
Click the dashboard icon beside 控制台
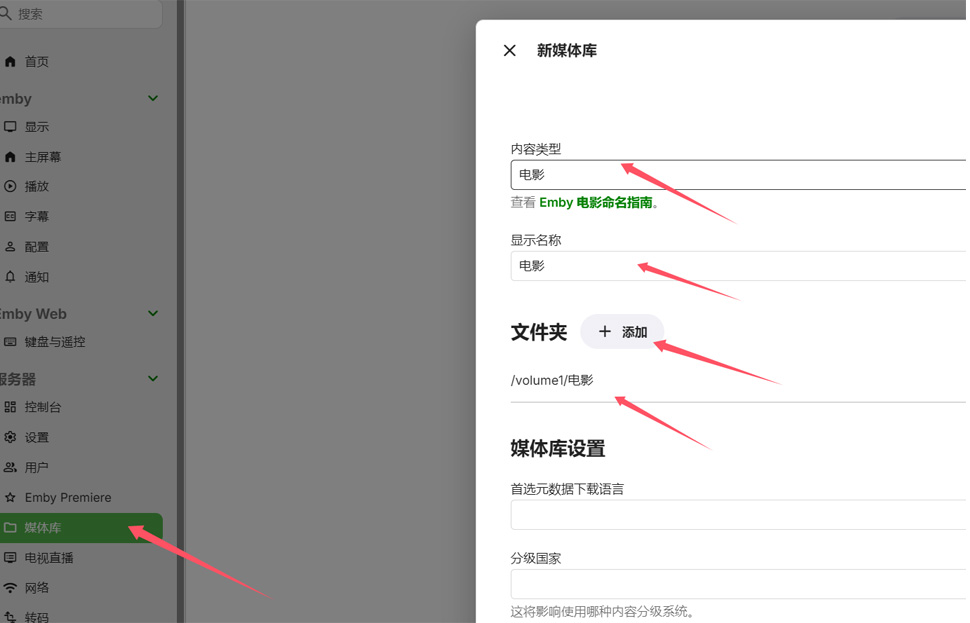point(10,407)
